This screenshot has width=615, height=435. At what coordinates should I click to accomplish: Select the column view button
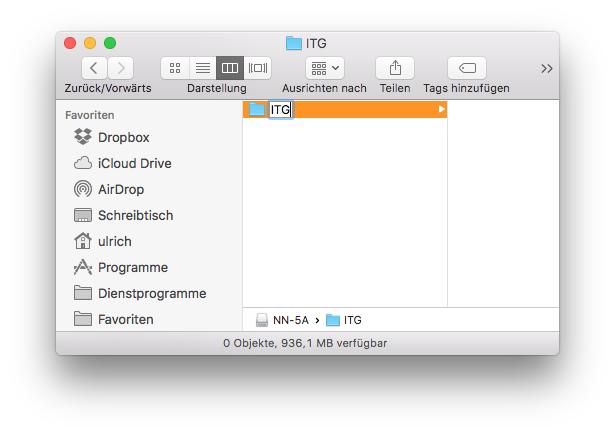tap(230, 68)
